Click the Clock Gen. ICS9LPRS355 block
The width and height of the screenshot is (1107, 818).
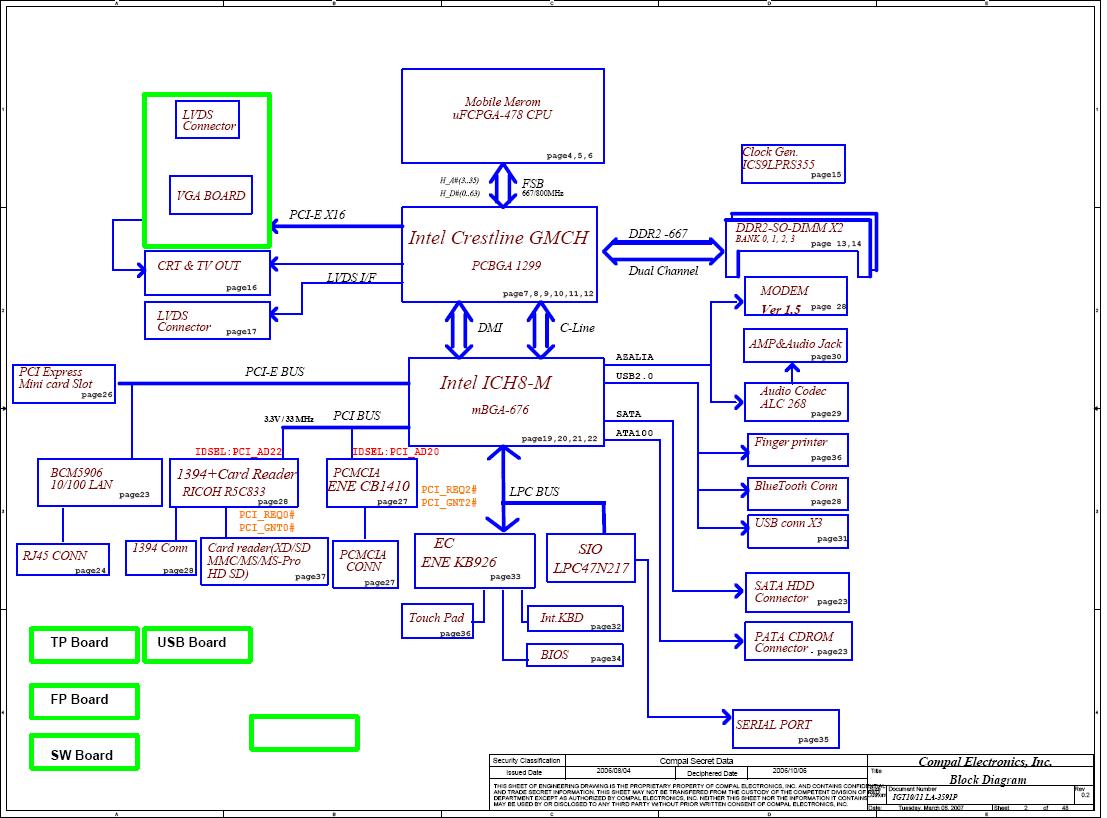click(793, 164)
